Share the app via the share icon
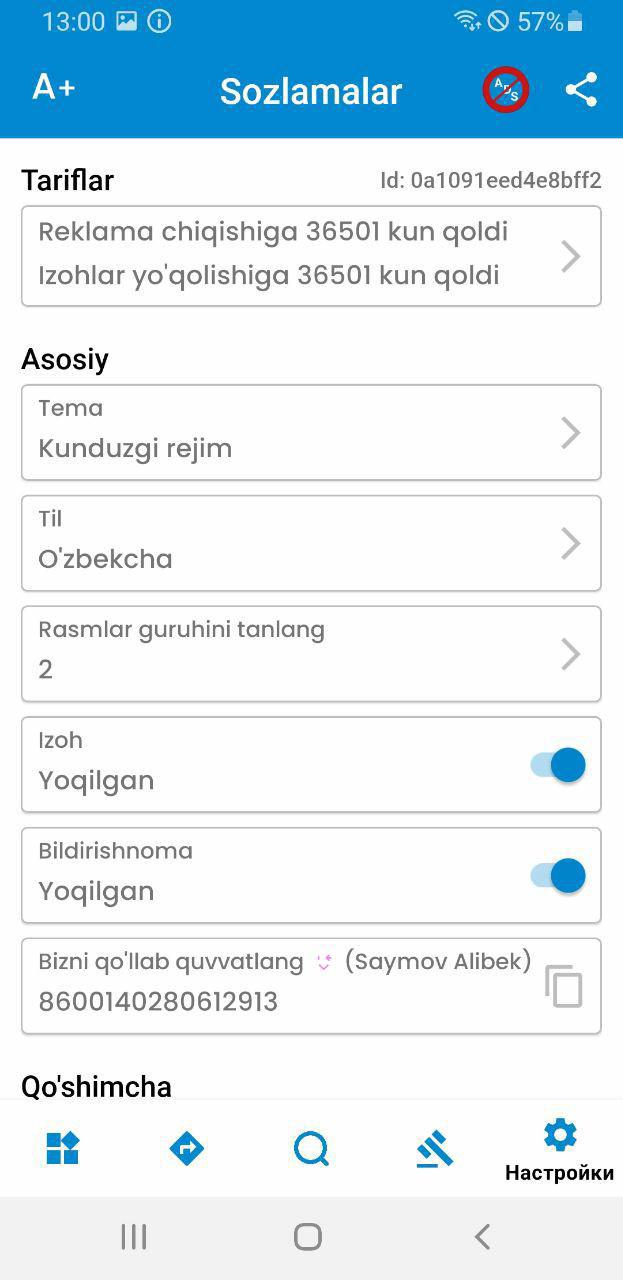623x1280 pixels. (579, 90)
